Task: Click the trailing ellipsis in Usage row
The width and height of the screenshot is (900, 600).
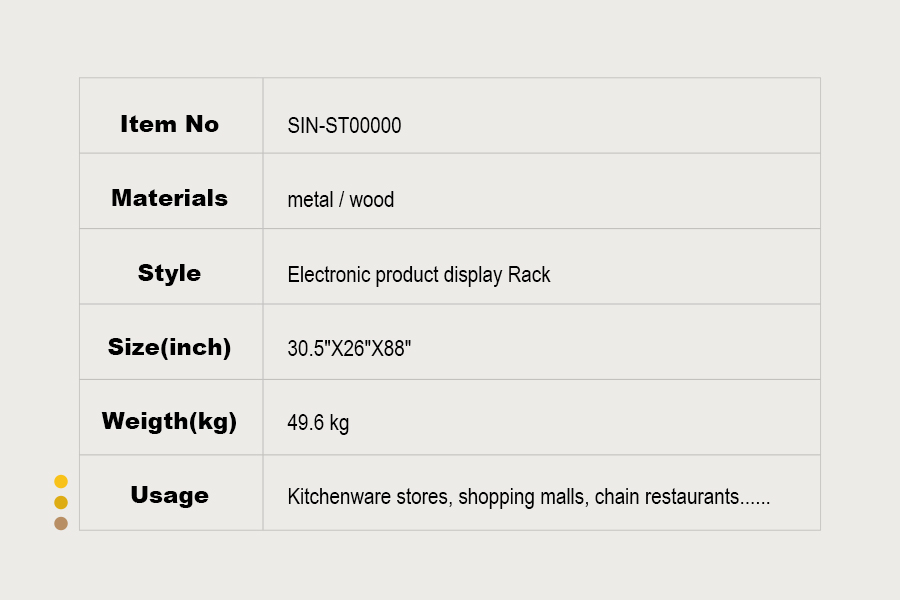Action: pos(756,499)
